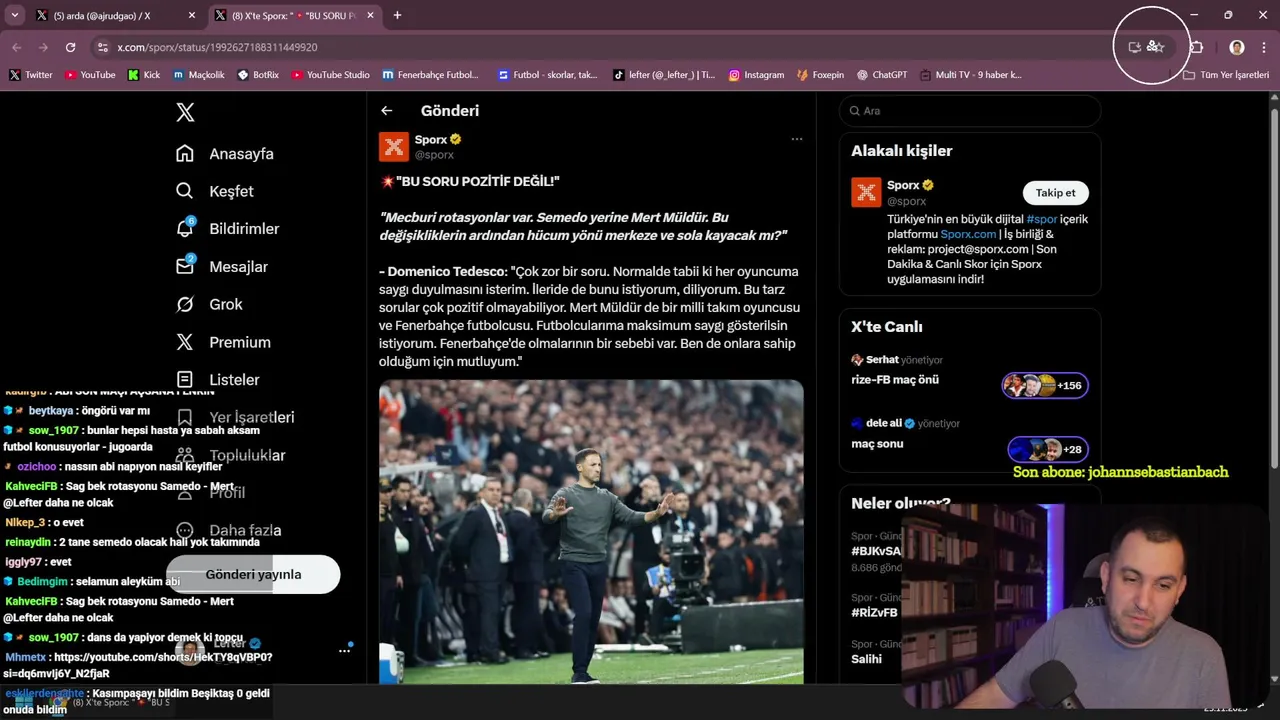This screenshot has width=1280, height=720.
Task: Open the Futbol - skorlar bookmark
Action: (547, 74)
